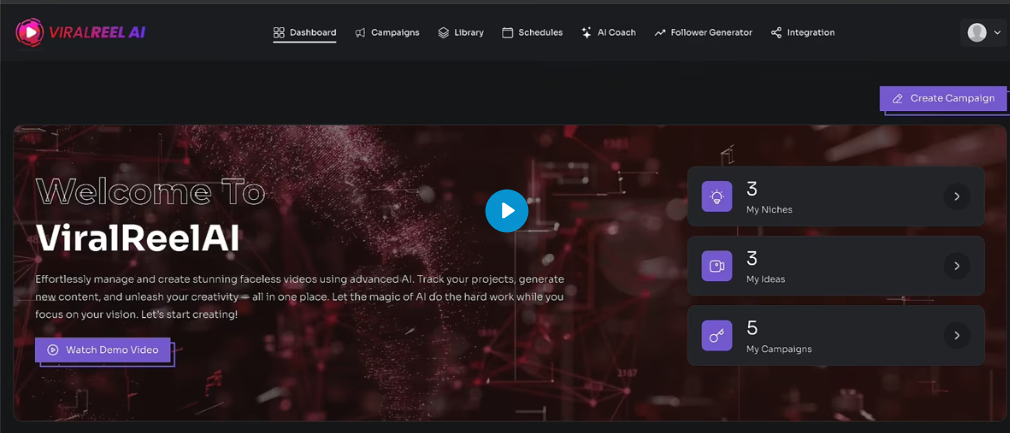Click the My Ideas video icon
This screenshot has width=1010, height=433.
[717, 266]
